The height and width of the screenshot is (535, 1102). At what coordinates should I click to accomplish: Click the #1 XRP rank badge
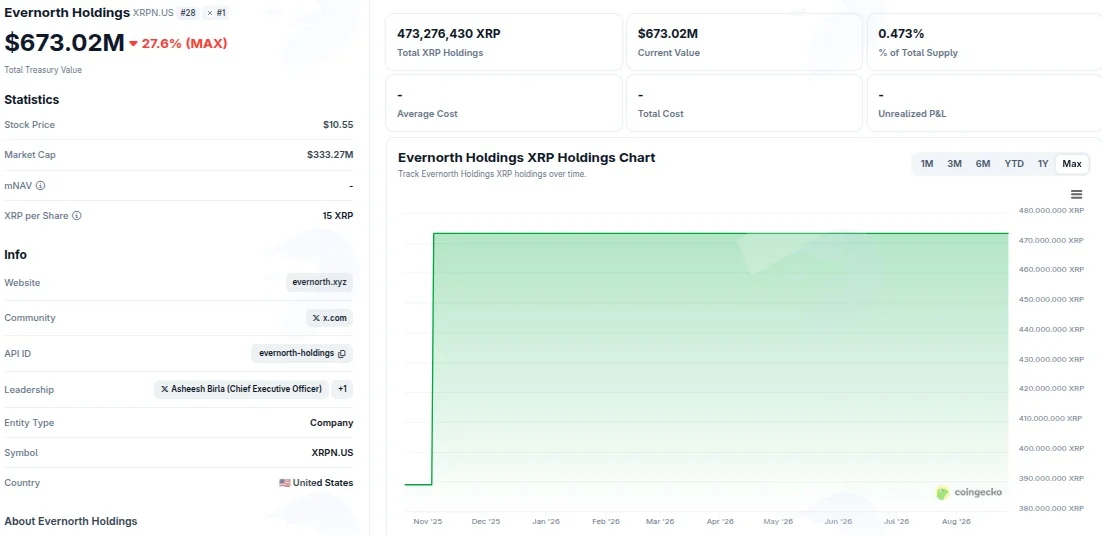coord(216,13)
